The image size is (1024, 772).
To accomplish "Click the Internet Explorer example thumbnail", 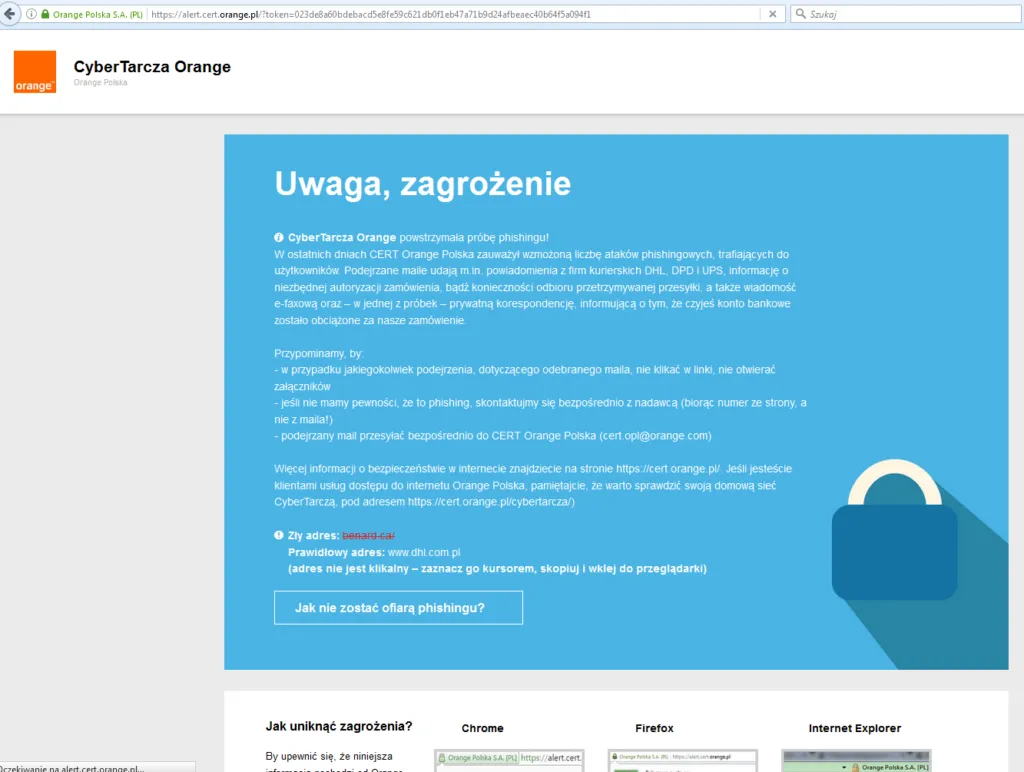I will click(x=856, y=760).
